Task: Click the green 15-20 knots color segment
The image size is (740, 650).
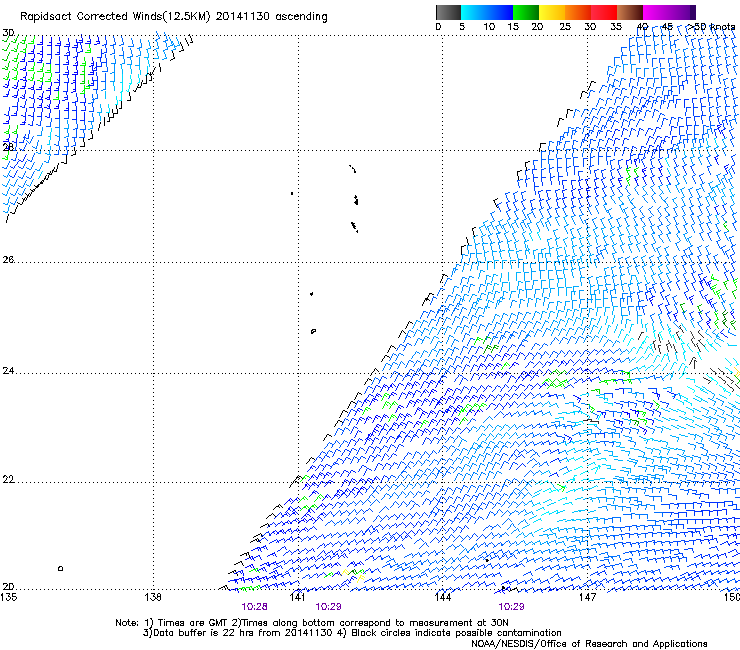Action: [526, 12]
